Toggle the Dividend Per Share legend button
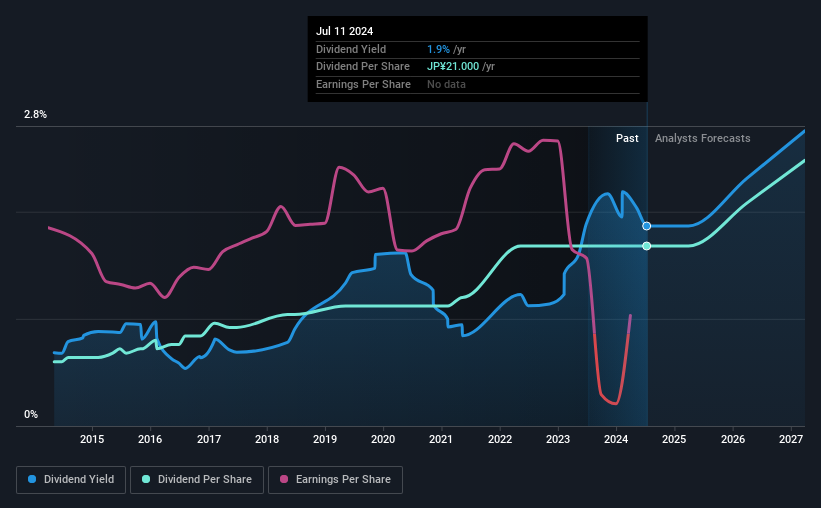Screen dimensions: 821x508 [197, 480]
